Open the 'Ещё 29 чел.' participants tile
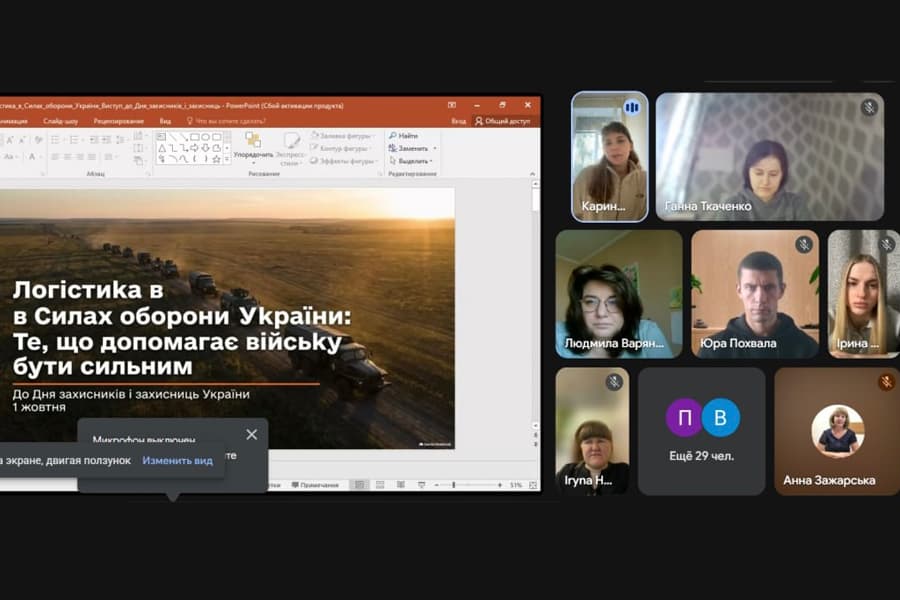 [701, 432]
